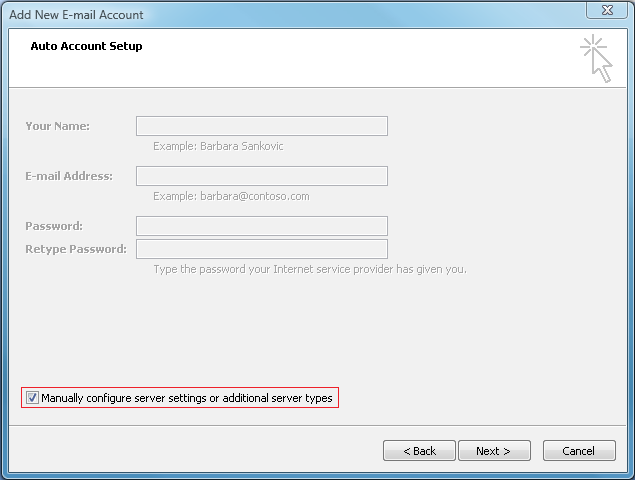Click the 'Password:' label
This screenshot has width=636, height=481.
tap(54, 226)
